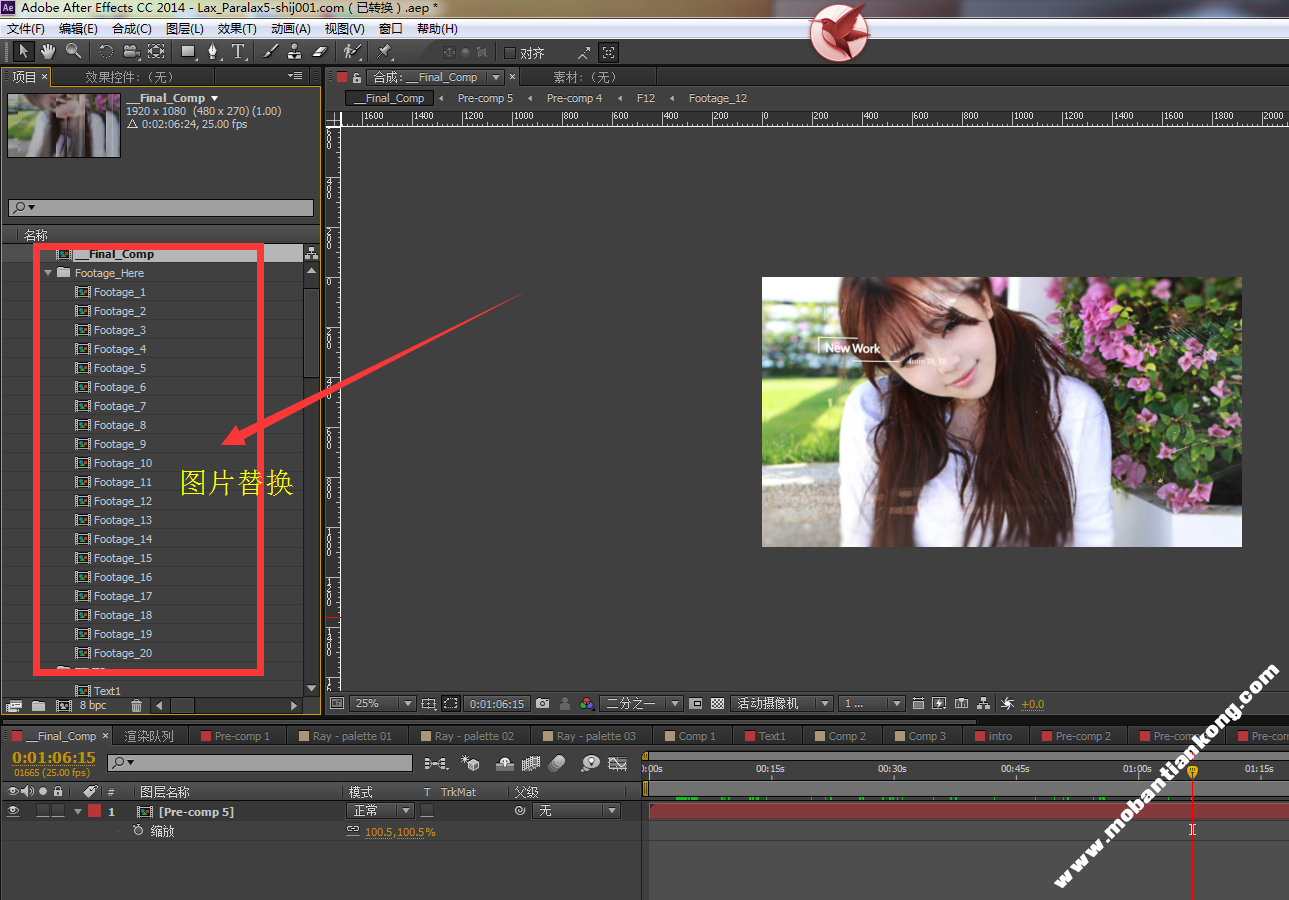Switch to the Pre-comp 1 timeline tab

[235, 736]
